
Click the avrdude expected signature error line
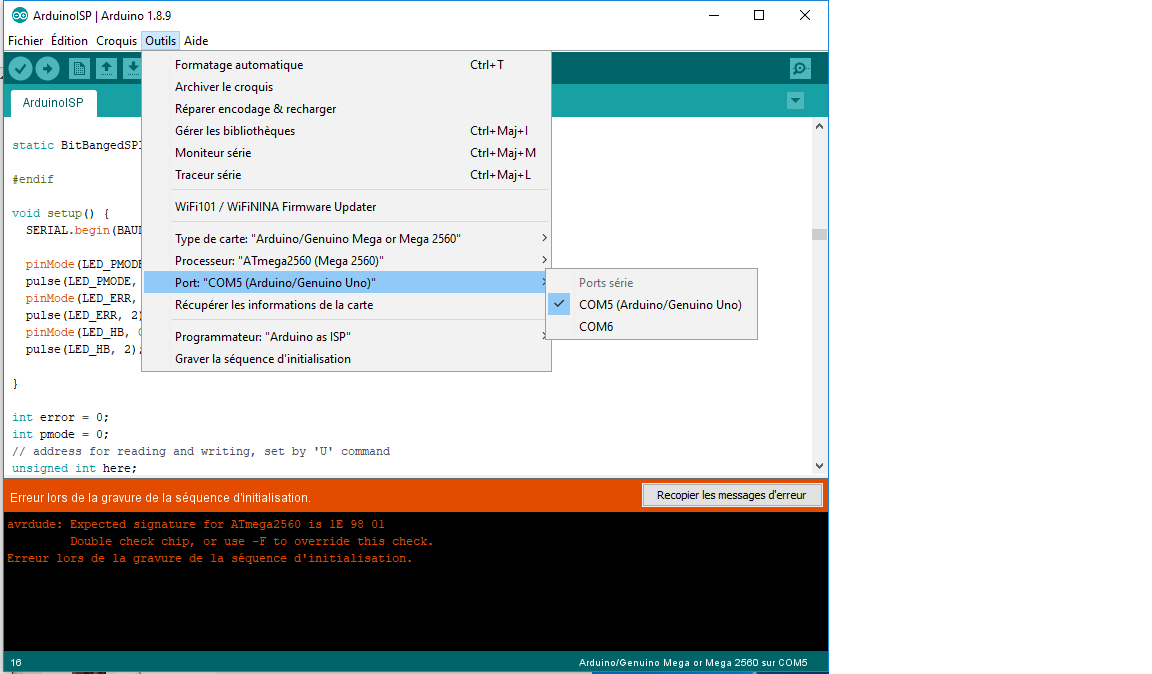[x=196, y=525]
